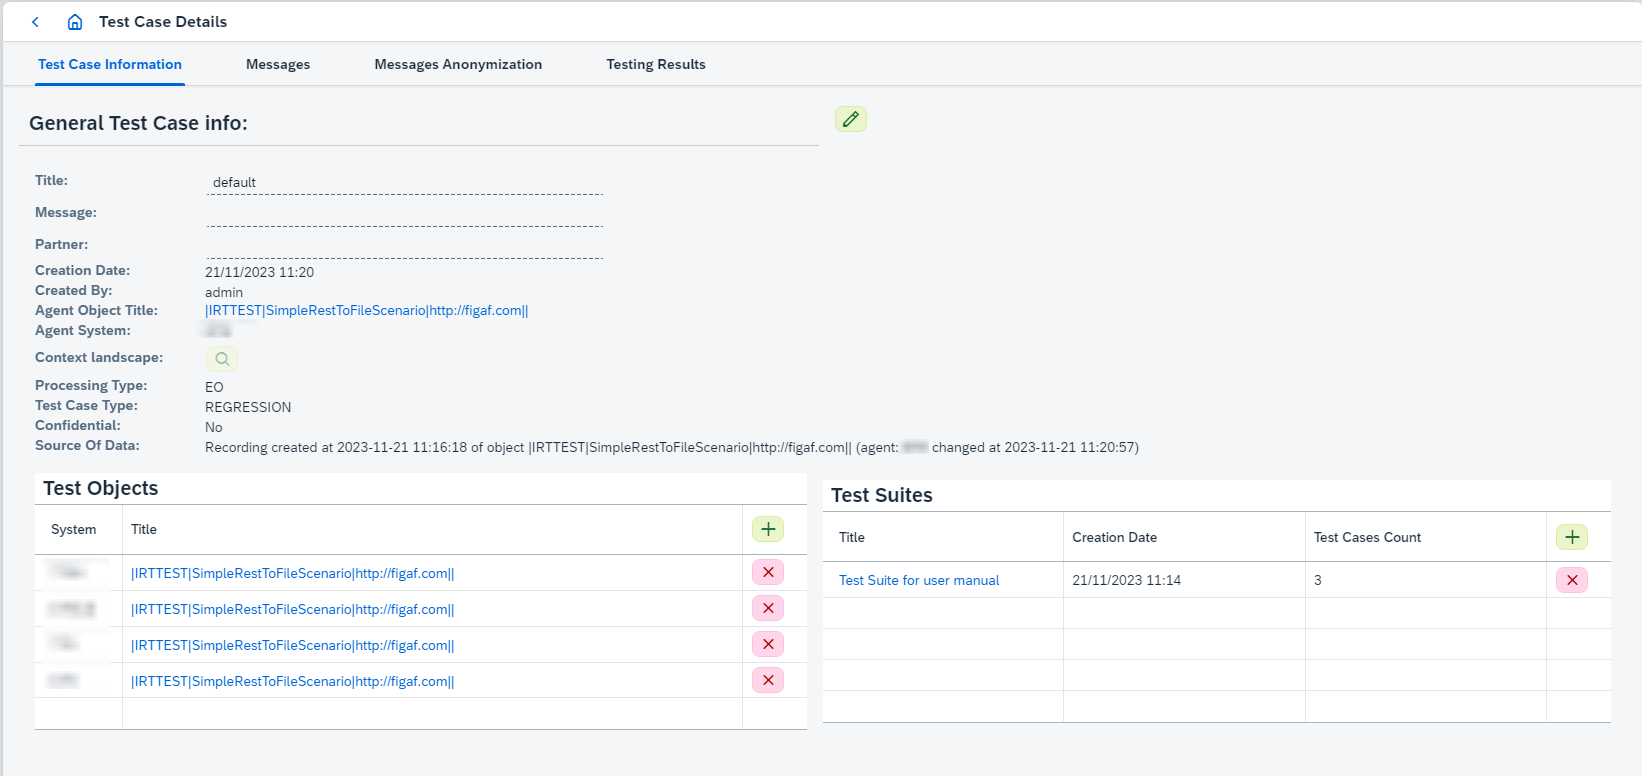Add a test object with the plus button

768,529
